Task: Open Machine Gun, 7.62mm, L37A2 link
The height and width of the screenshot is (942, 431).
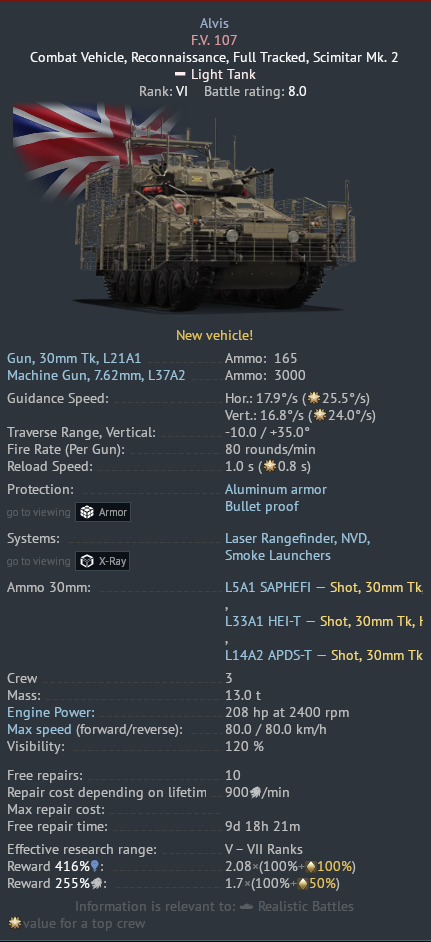Action: (x=96, y=375)
